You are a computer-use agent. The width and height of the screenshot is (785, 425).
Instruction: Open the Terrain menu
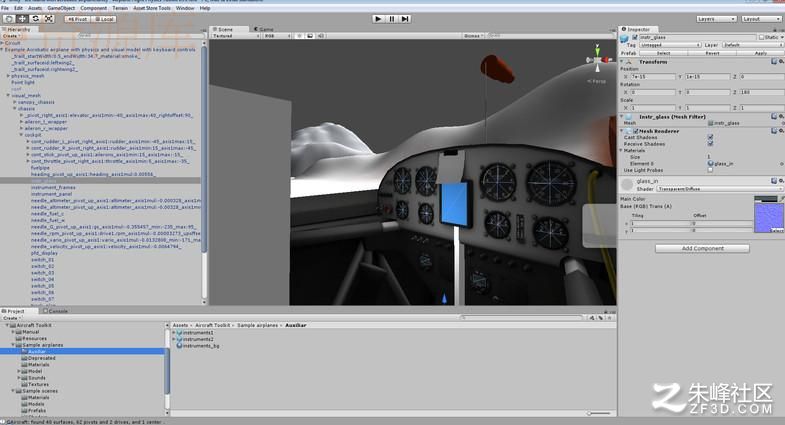[120, 8]
